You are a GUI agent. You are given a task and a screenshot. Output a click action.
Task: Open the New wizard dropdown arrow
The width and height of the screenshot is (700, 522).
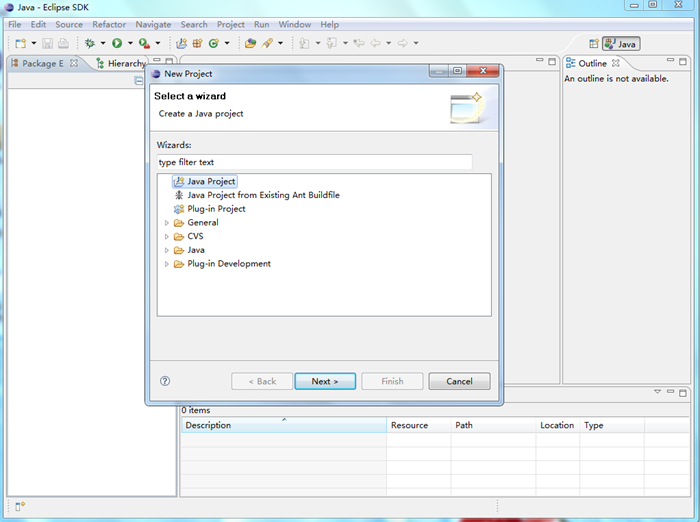[33, 43]
